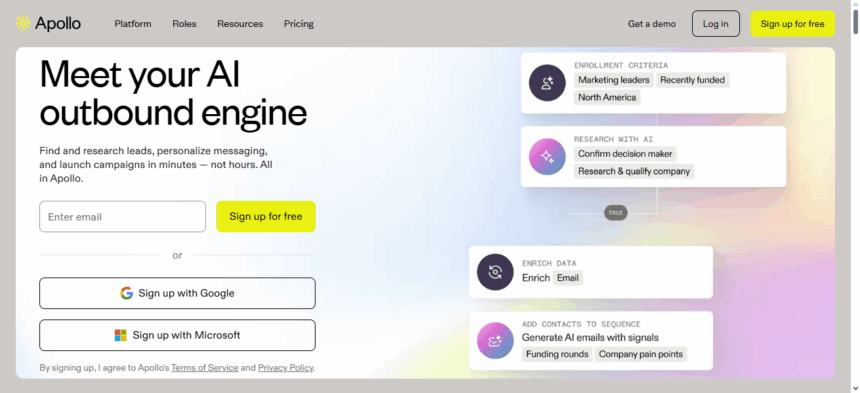Open the Terms of Service link
This screenshot has width=860, height=393.
205,368
